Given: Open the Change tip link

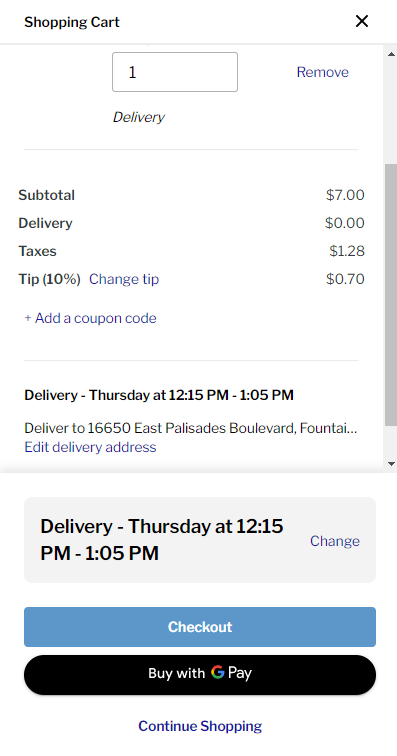Looking at the screenshot, I should 124,279.
